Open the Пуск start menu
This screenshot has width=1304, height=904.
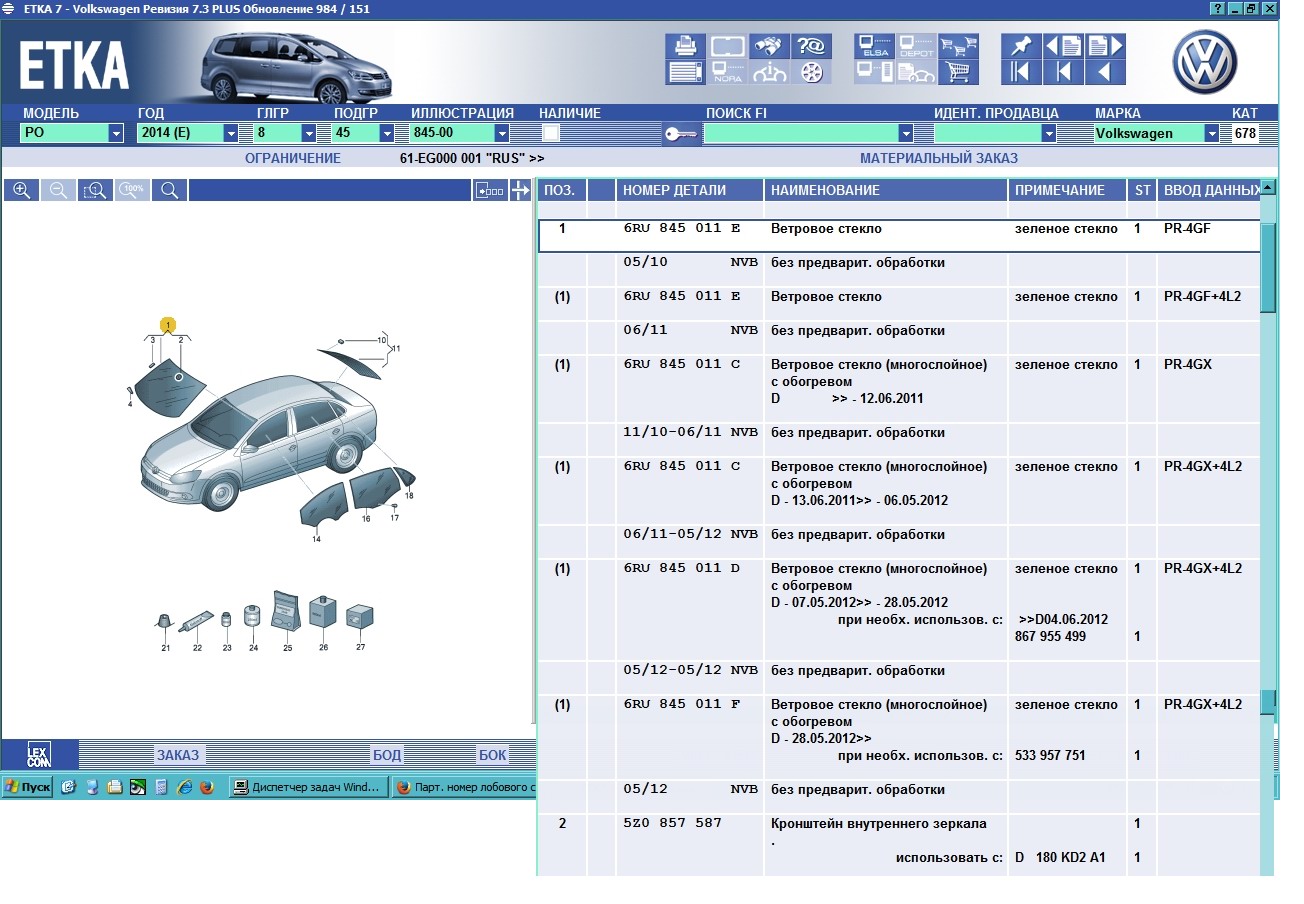coord(27,787)
